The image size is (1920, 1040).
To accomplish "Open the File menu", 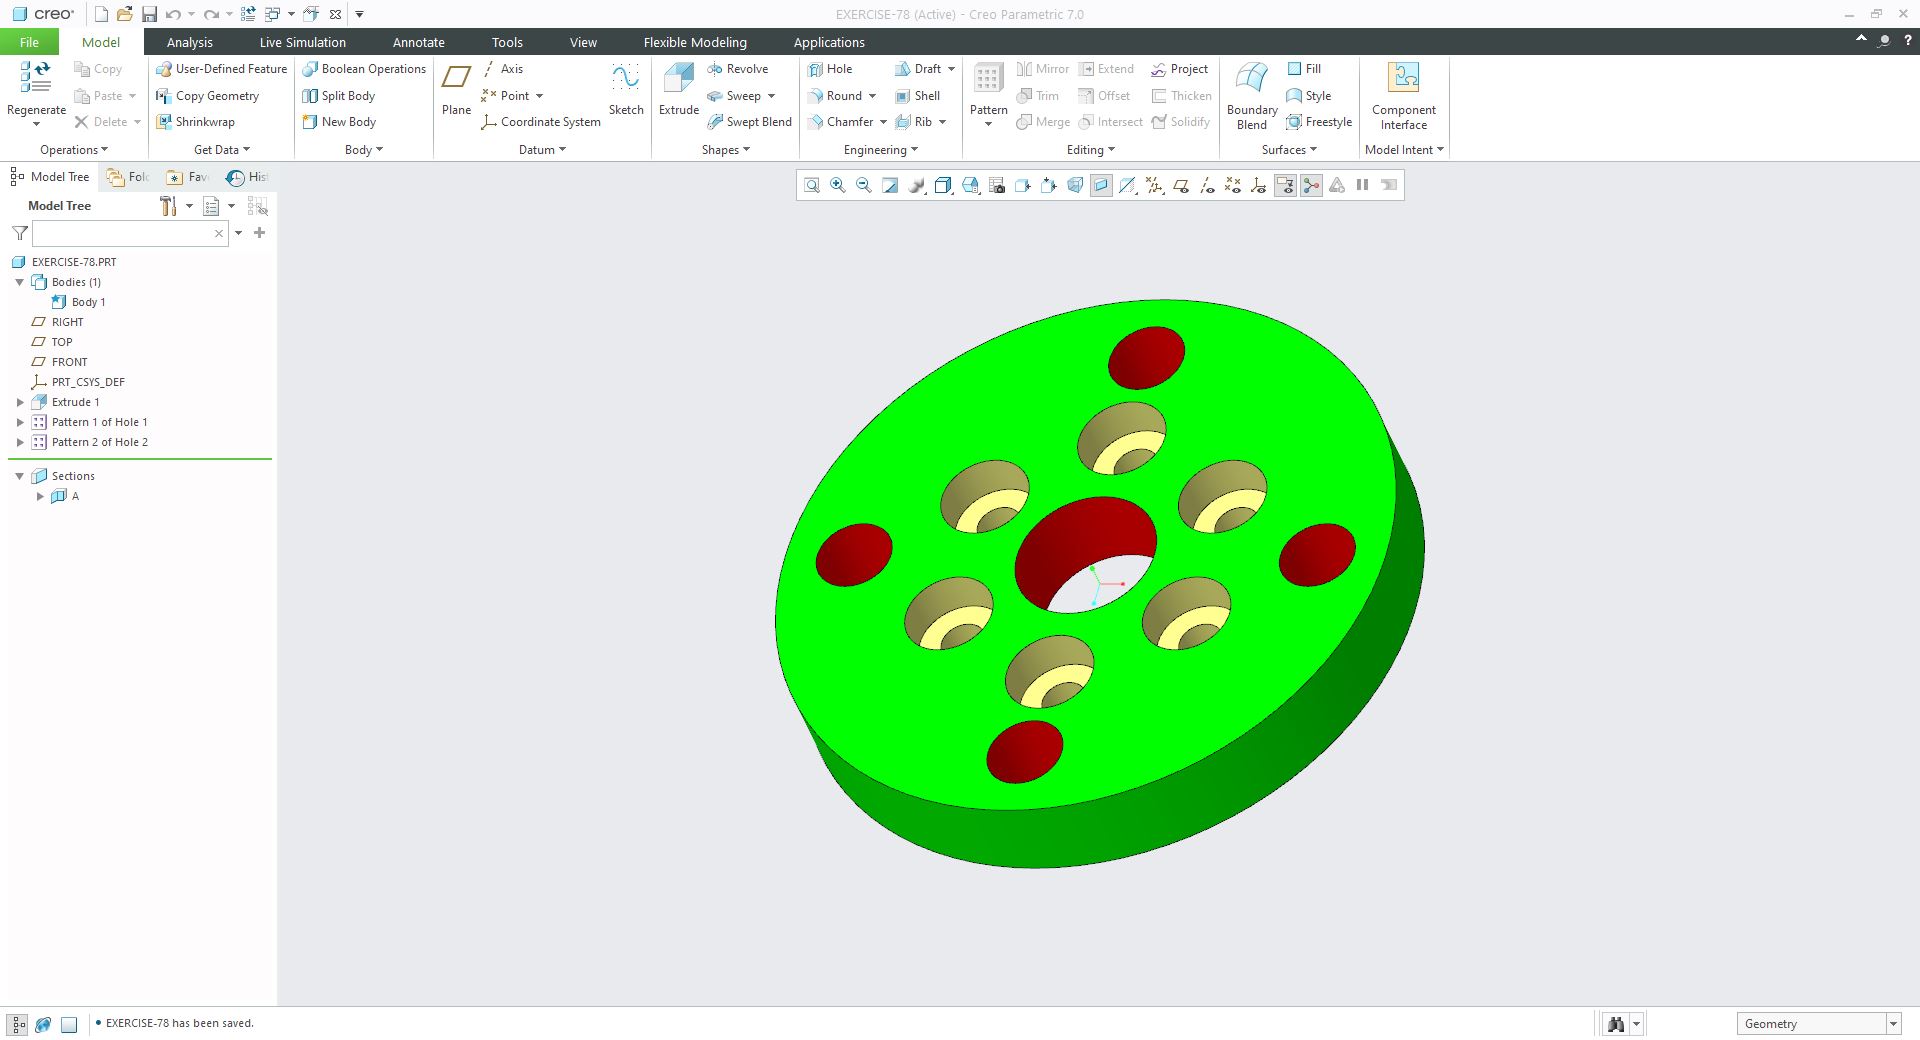I will pyautogui.click(x=29, y=42).
